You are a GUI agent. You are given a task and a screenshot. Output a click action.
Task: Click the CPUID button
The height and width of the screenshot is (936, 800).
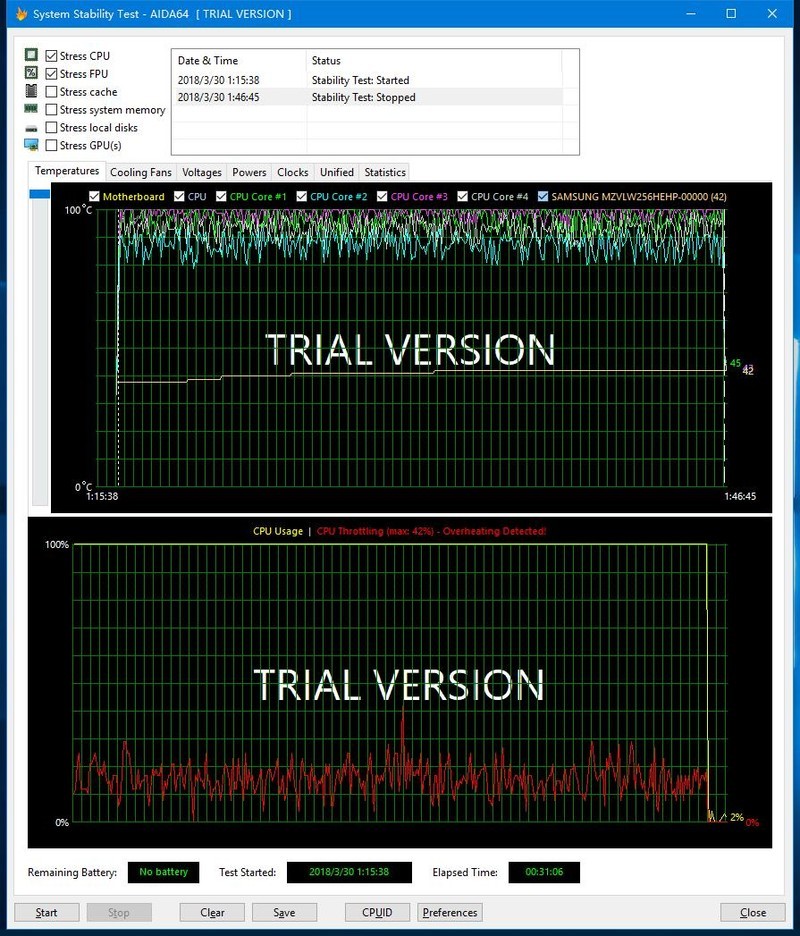pyautogui.click(x=376, y=912)
